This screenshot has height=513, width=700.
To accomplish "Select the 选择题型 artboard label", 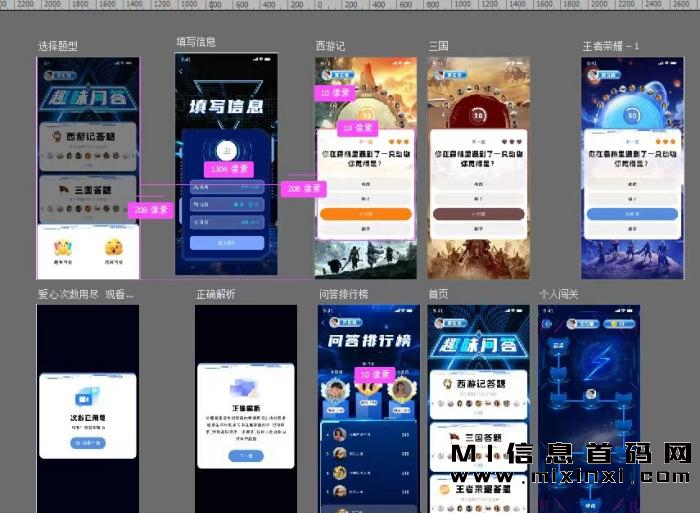I will tap(58, 46).
